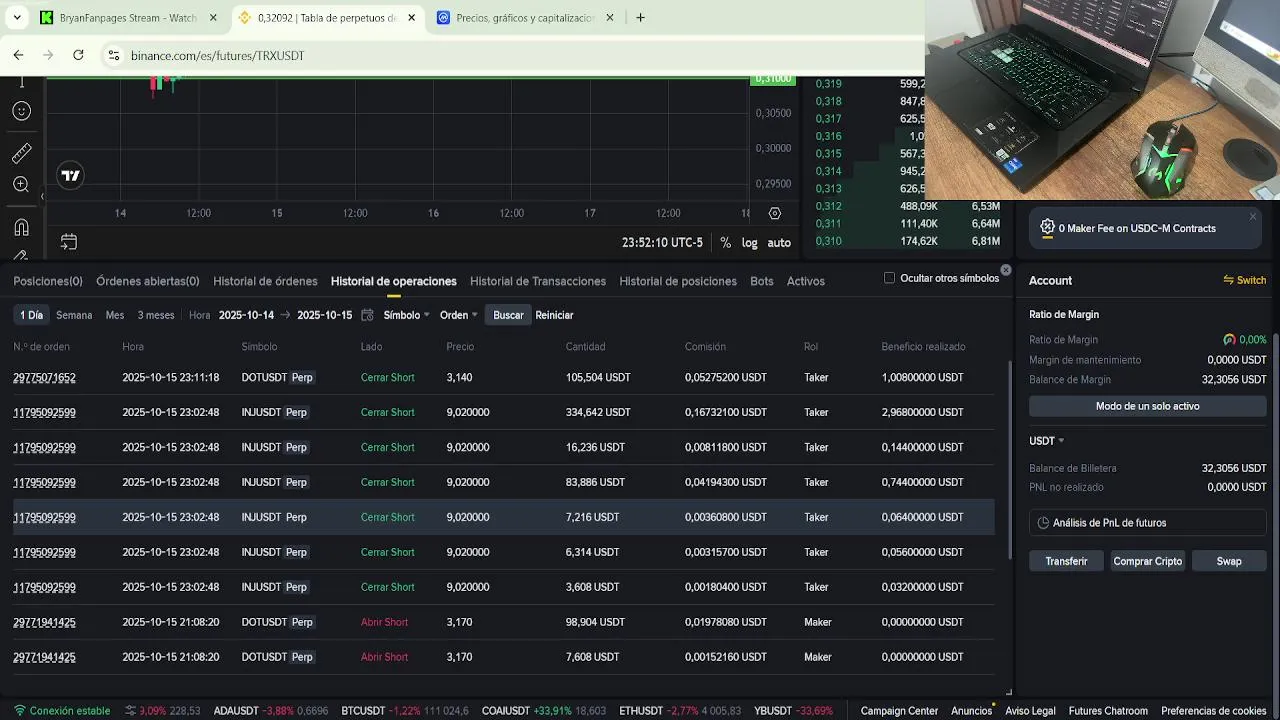Toggle the magnet snap mode
Image resolution: width=1280 pixels, height=720 pixels.
click(21, 227)
